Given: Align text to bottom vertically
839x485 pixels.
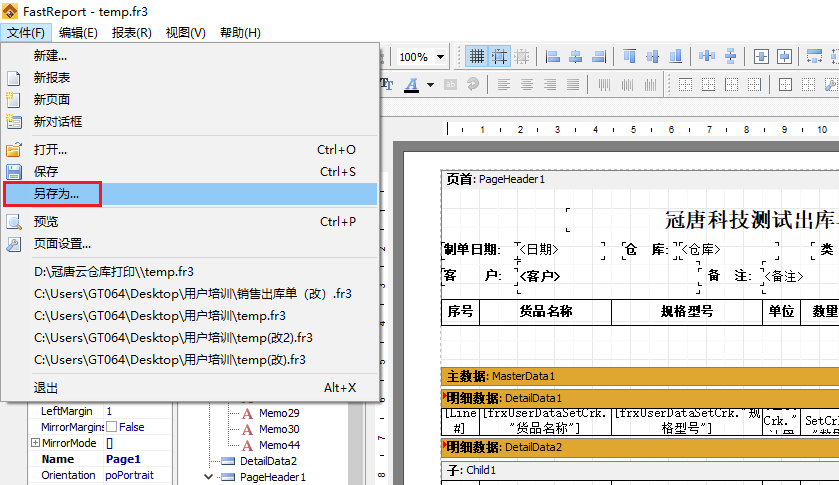Looking at the screenshot, I should pos(650,85).
